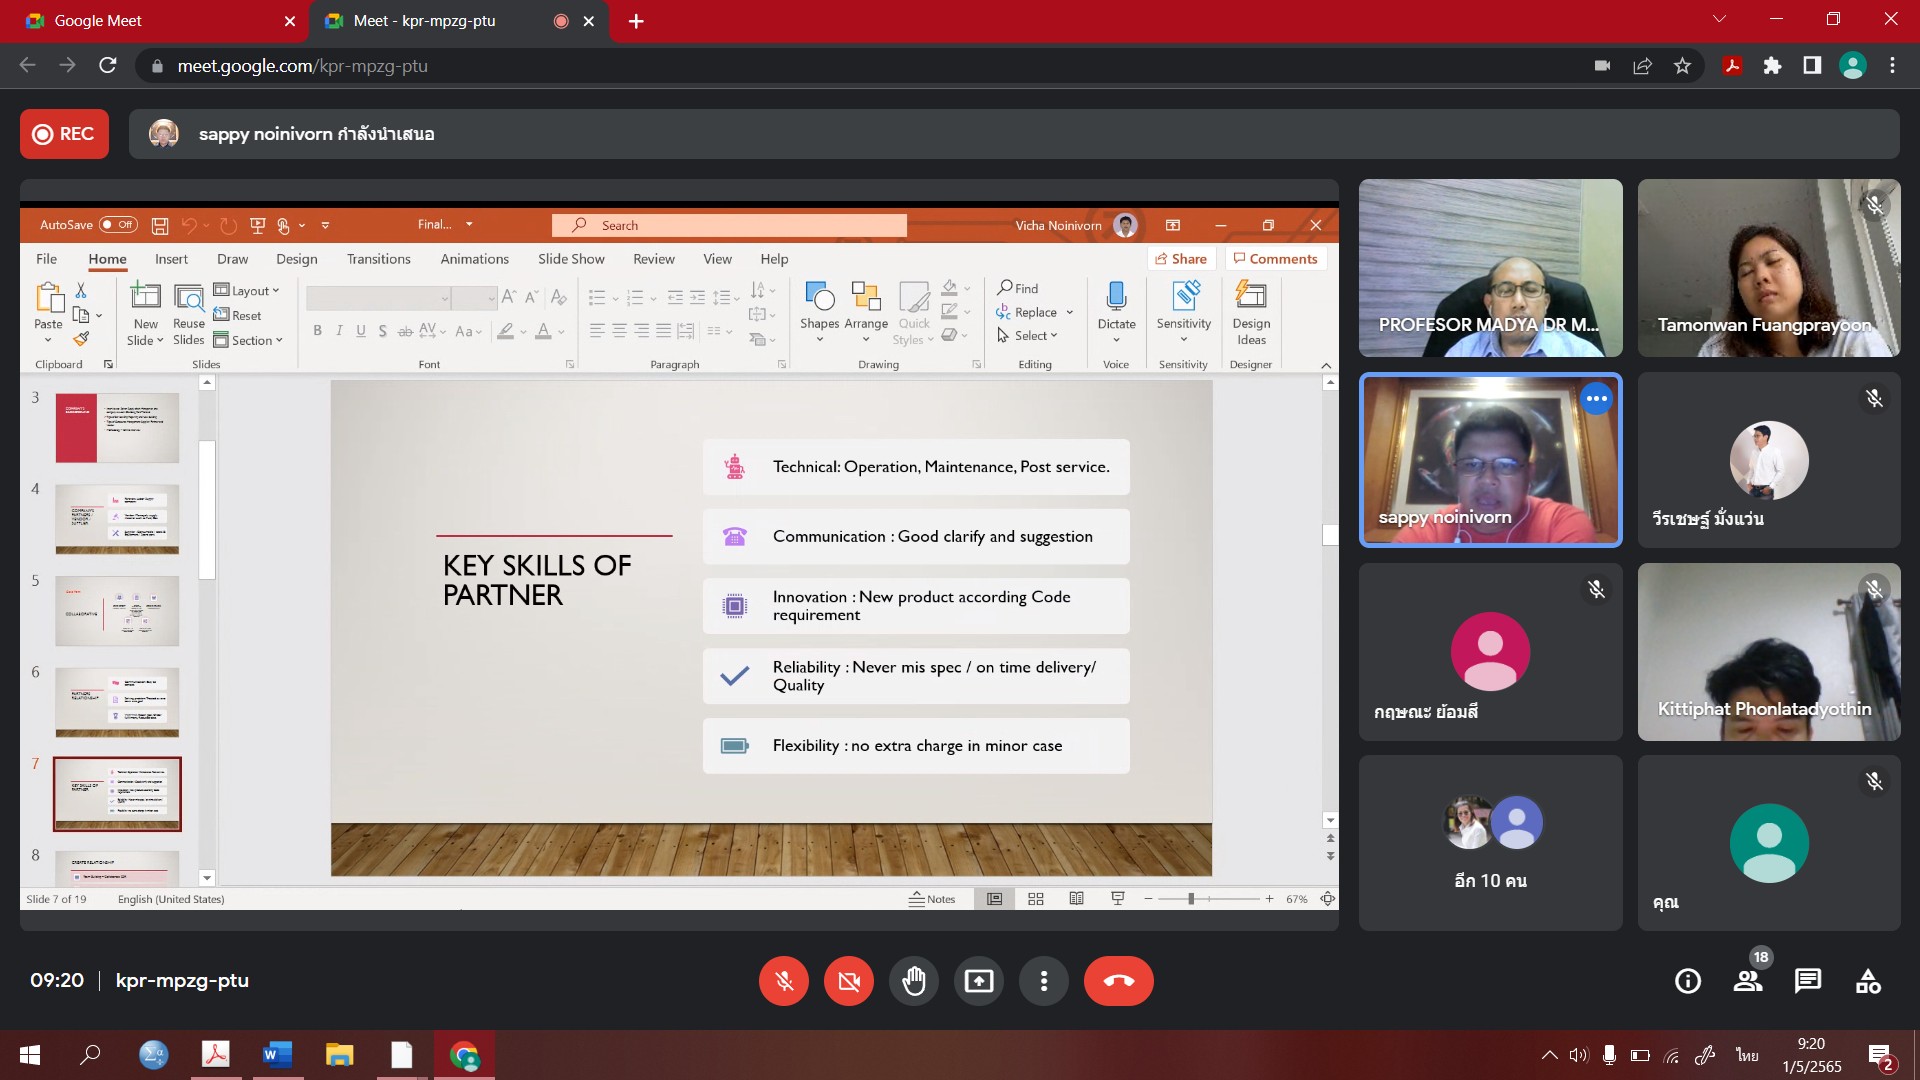The width and height of the screenshot is (1920, 1080).
Task: Switch to the first Google Meet tab
Action: pos(150,20)
